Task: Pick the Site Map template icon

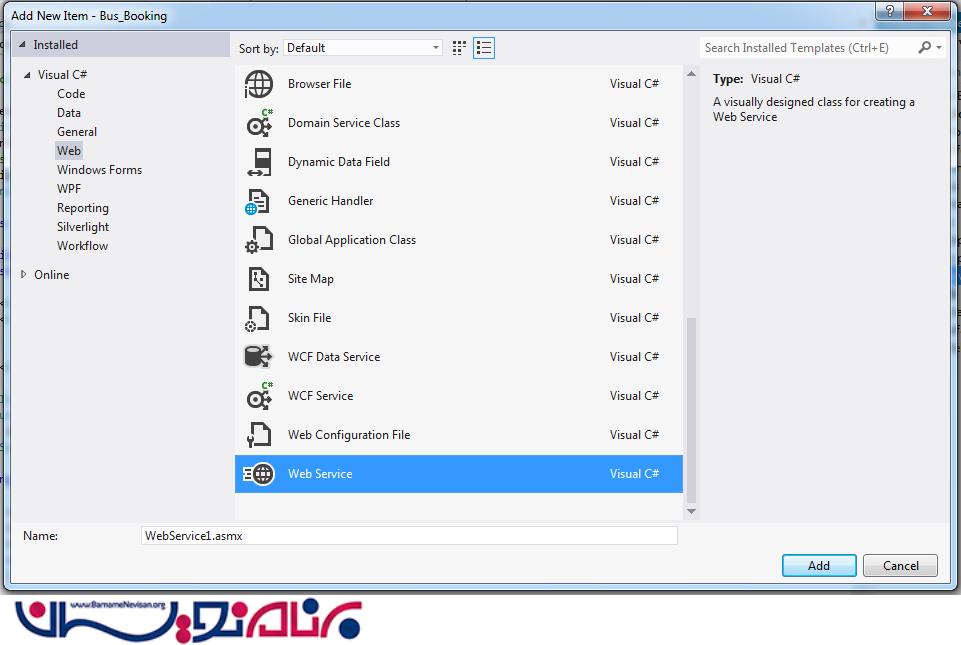Action: click(259, 280)
